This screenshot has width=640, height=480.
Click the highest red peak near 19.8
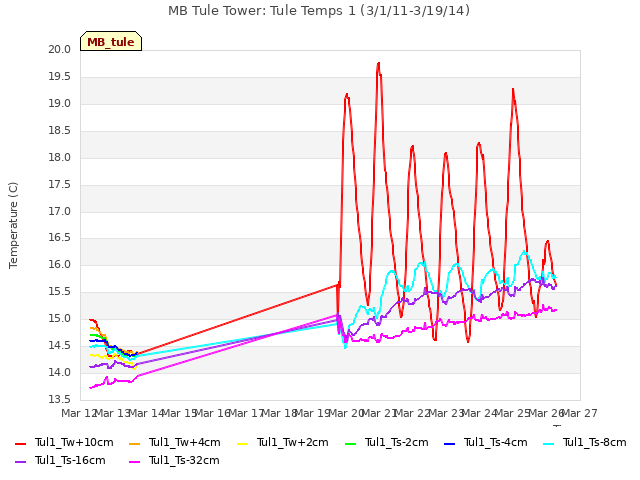pos(379,64)
